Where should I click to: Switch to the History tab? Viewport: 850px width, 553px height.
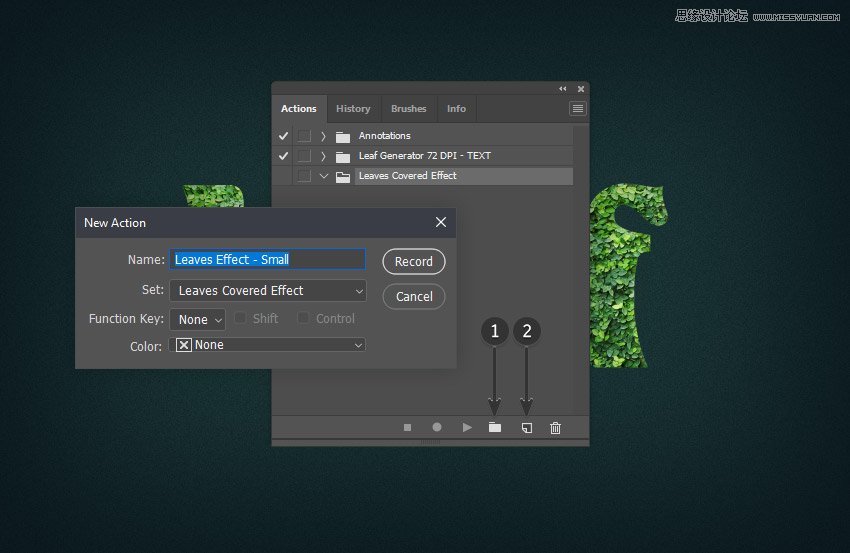[353, 109]
